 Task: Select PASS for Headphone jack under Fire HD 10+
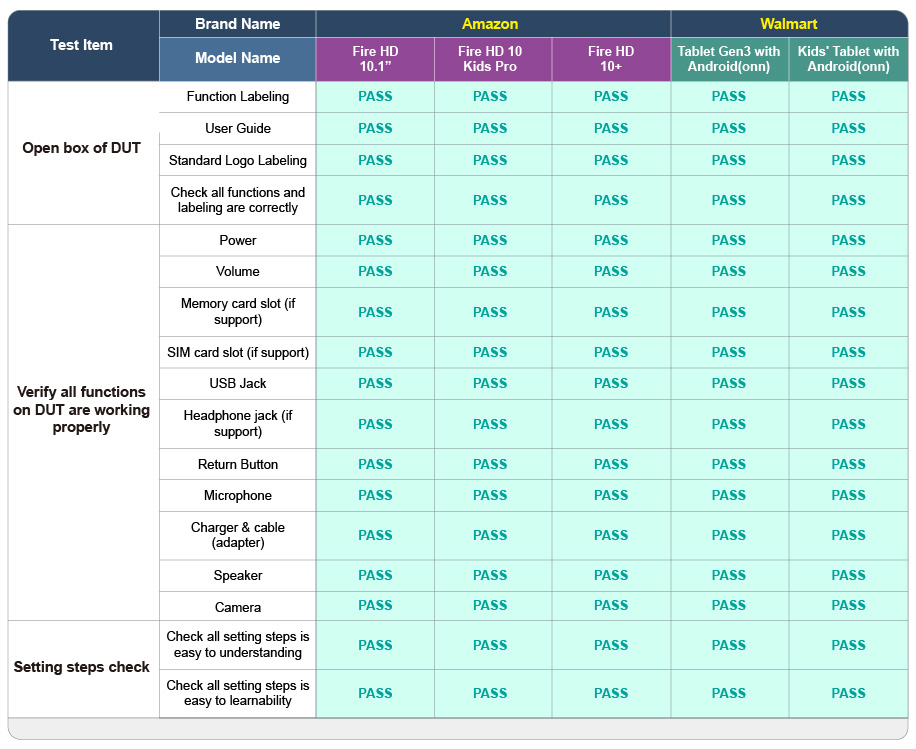[611, 424]
